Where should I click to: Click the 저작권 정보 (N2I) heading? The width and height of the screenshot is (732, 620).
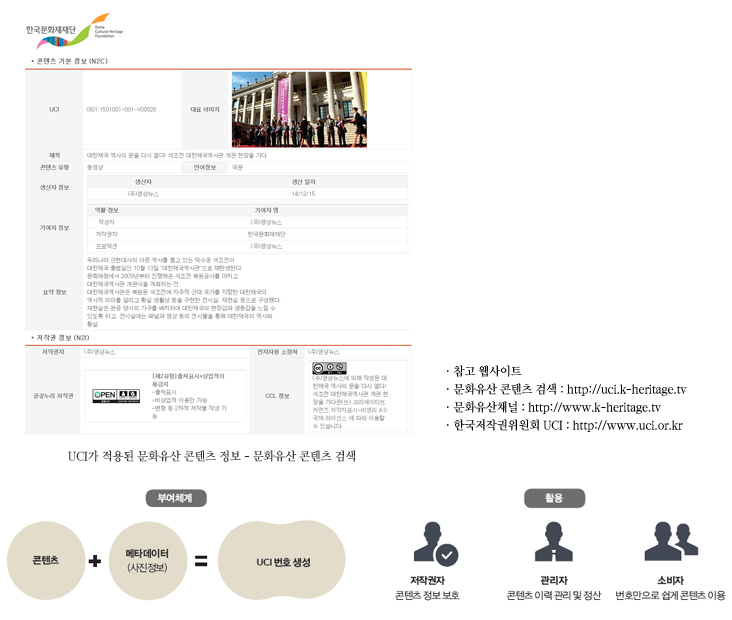coord(63,338)
